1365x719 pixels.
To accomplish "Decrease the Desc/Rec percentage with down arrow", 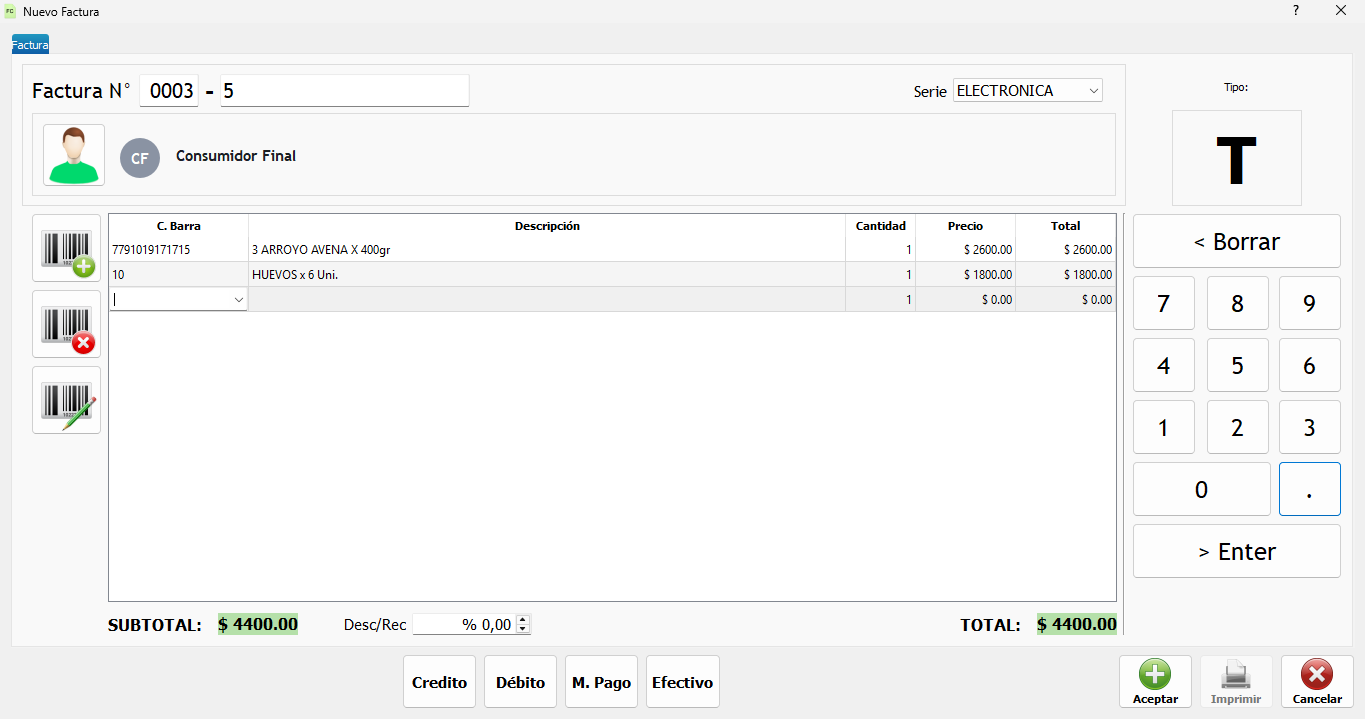I will (523, 629).
